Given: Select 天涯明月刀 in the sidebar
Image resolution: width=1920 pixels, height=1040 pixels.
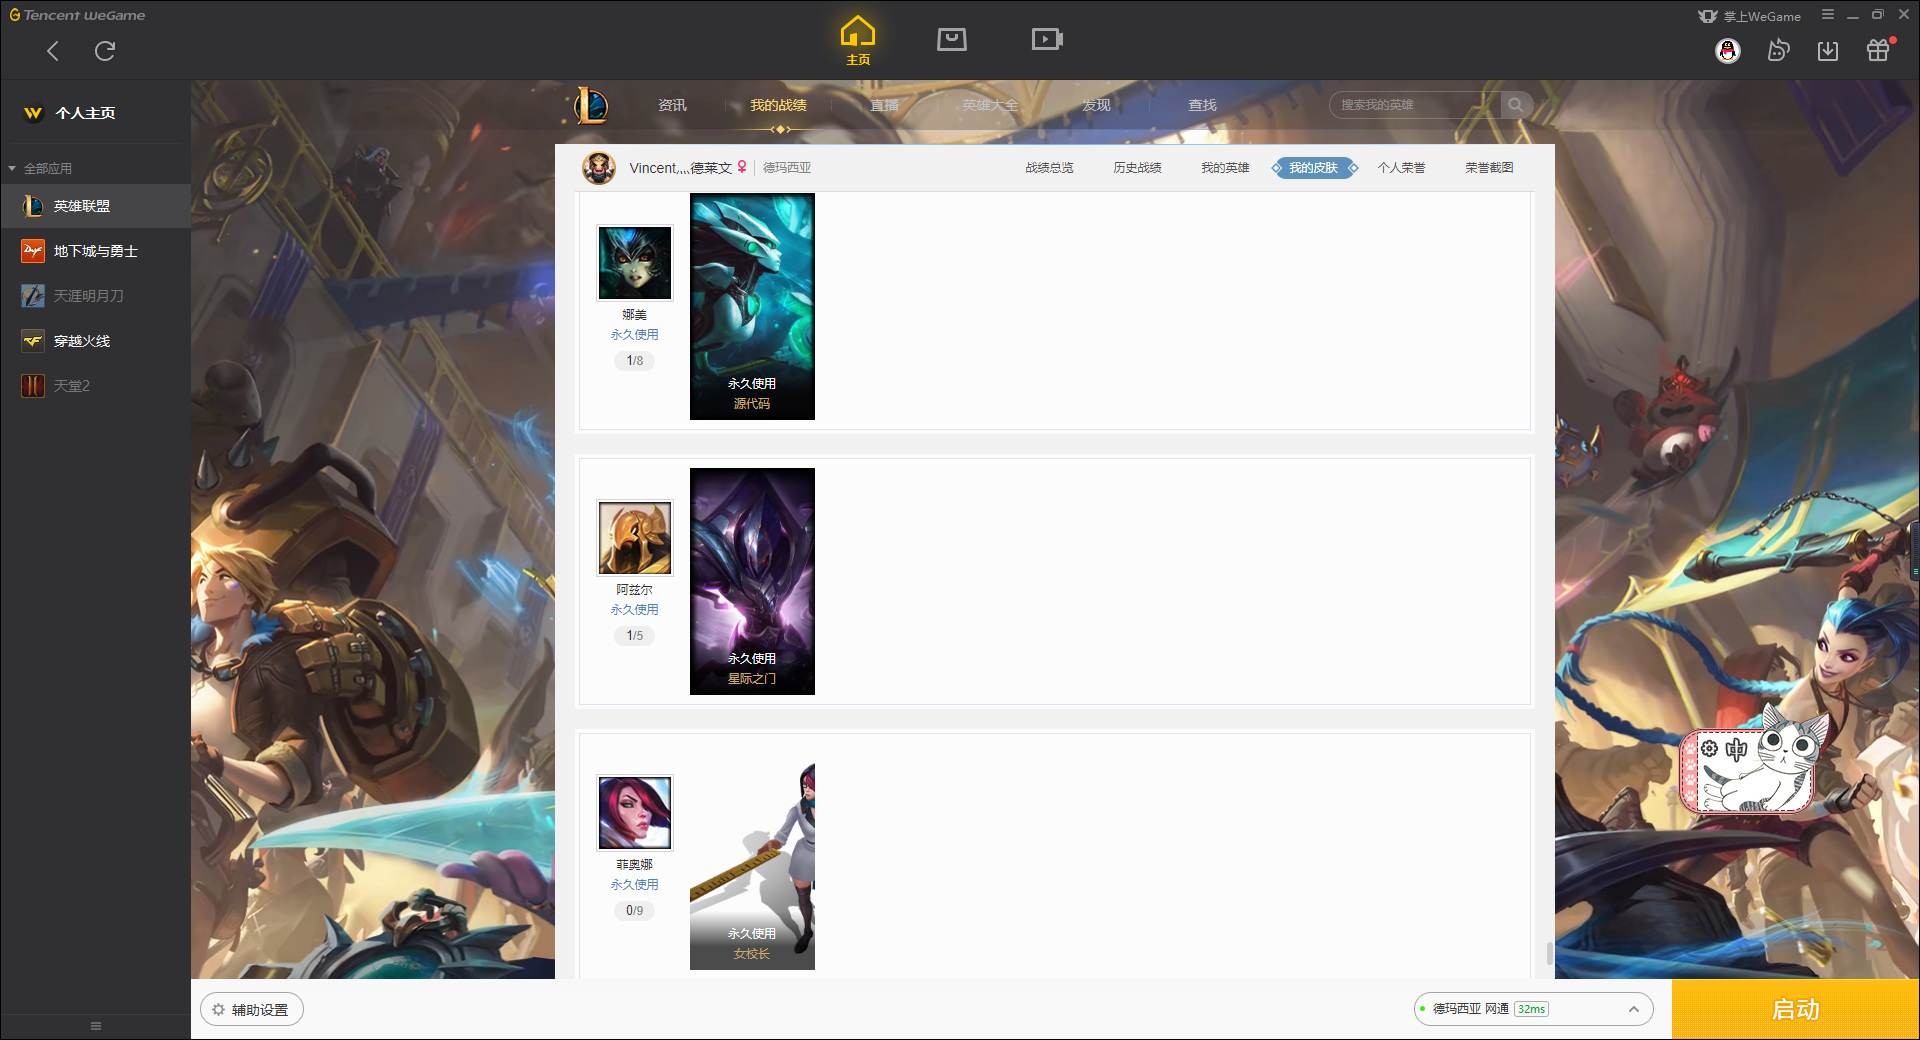Looking at the screenshot, I should pos(95,296).
